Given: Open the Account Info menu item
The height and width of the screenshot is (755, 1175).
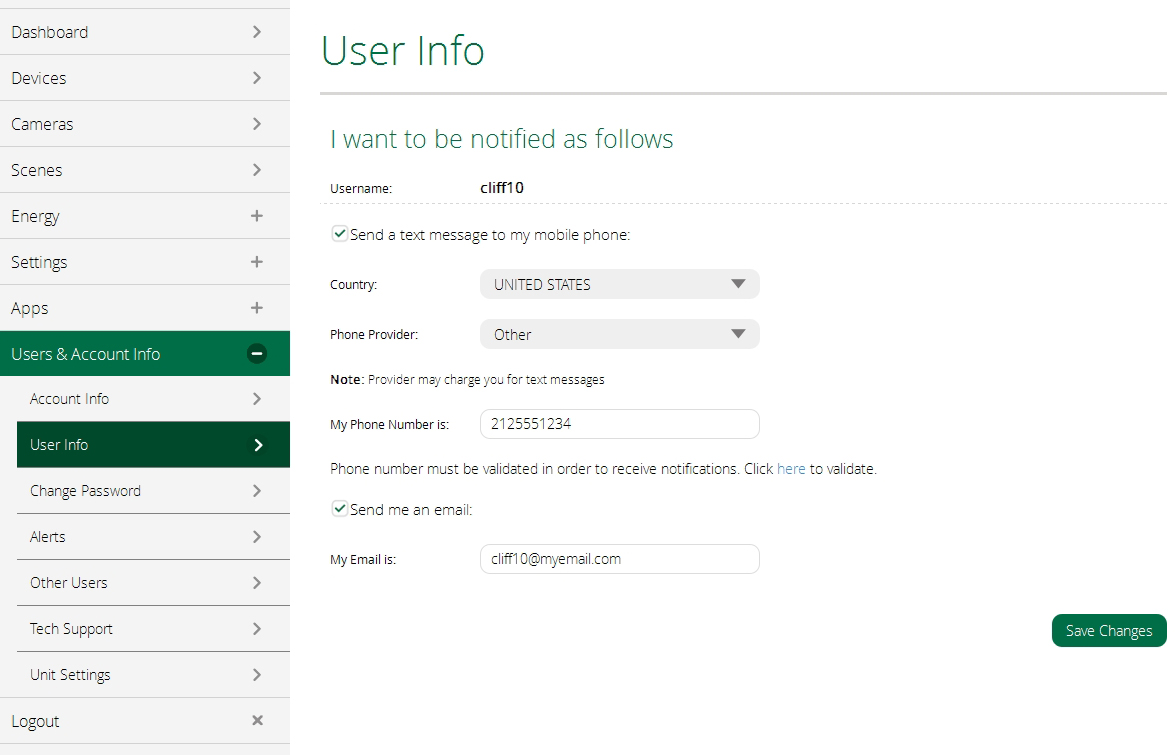Looking at the screenshot, I should click(x=70, y=399).
